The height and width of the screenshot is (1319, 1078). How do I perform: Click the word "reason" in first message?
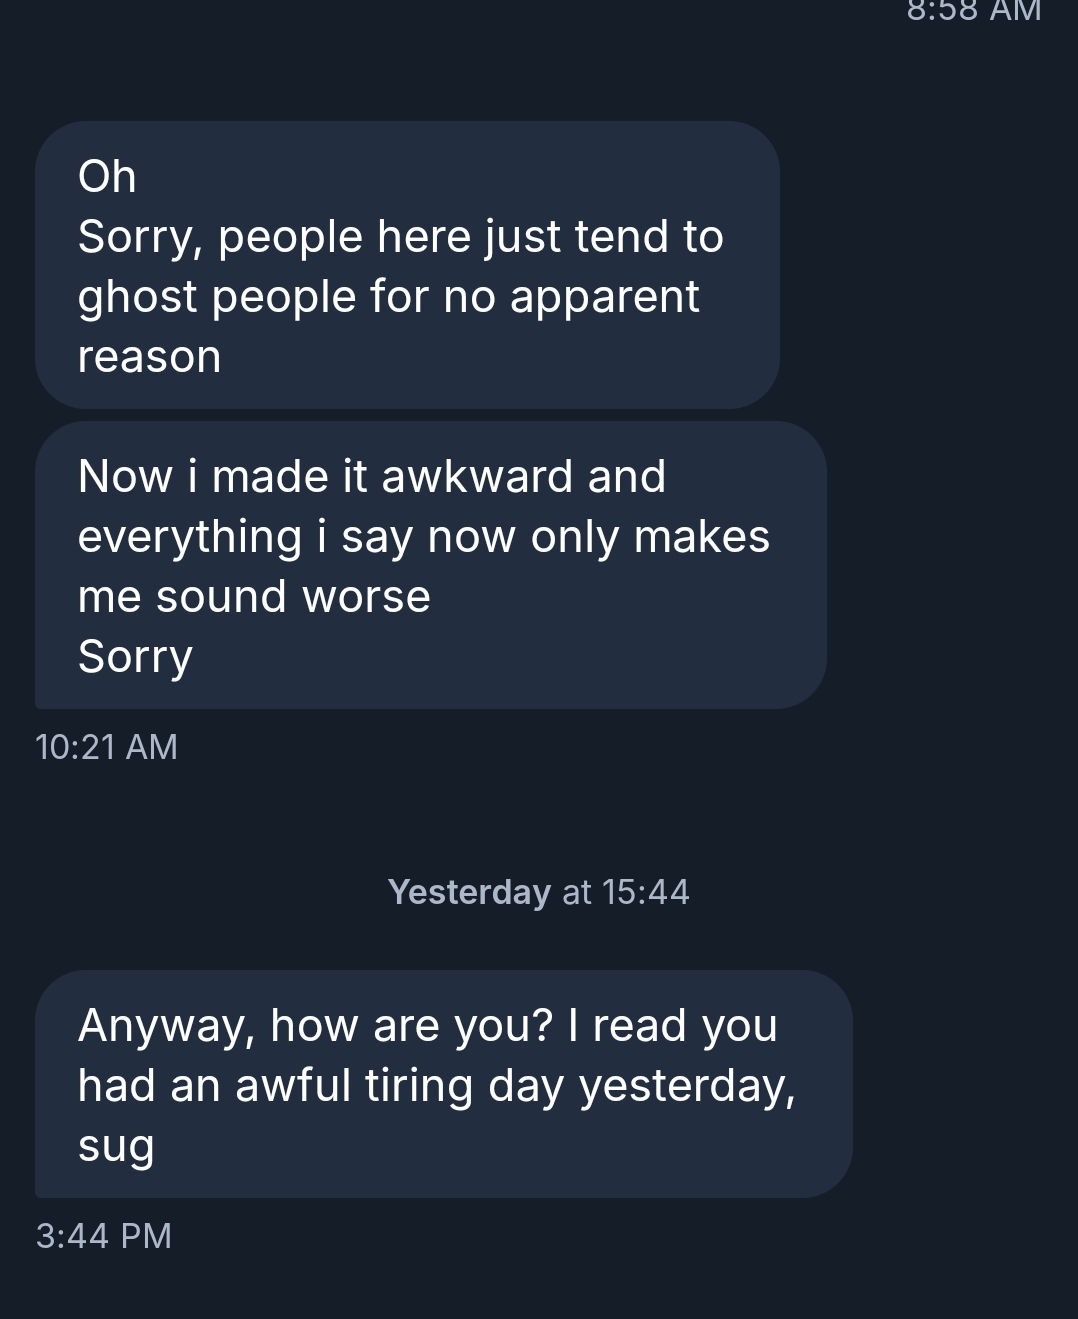(x=149, y=357)
